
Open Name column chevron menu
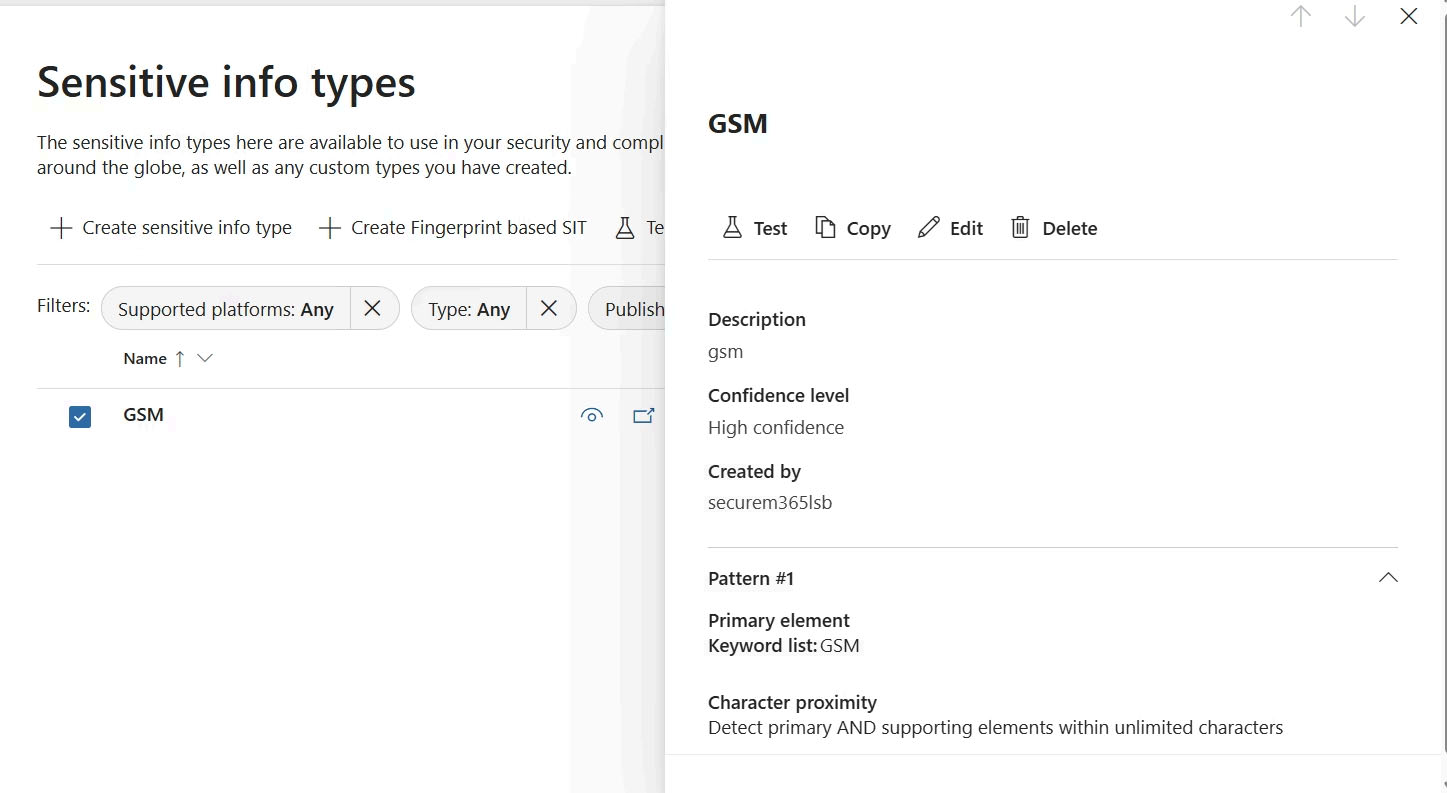pos(205,358)
